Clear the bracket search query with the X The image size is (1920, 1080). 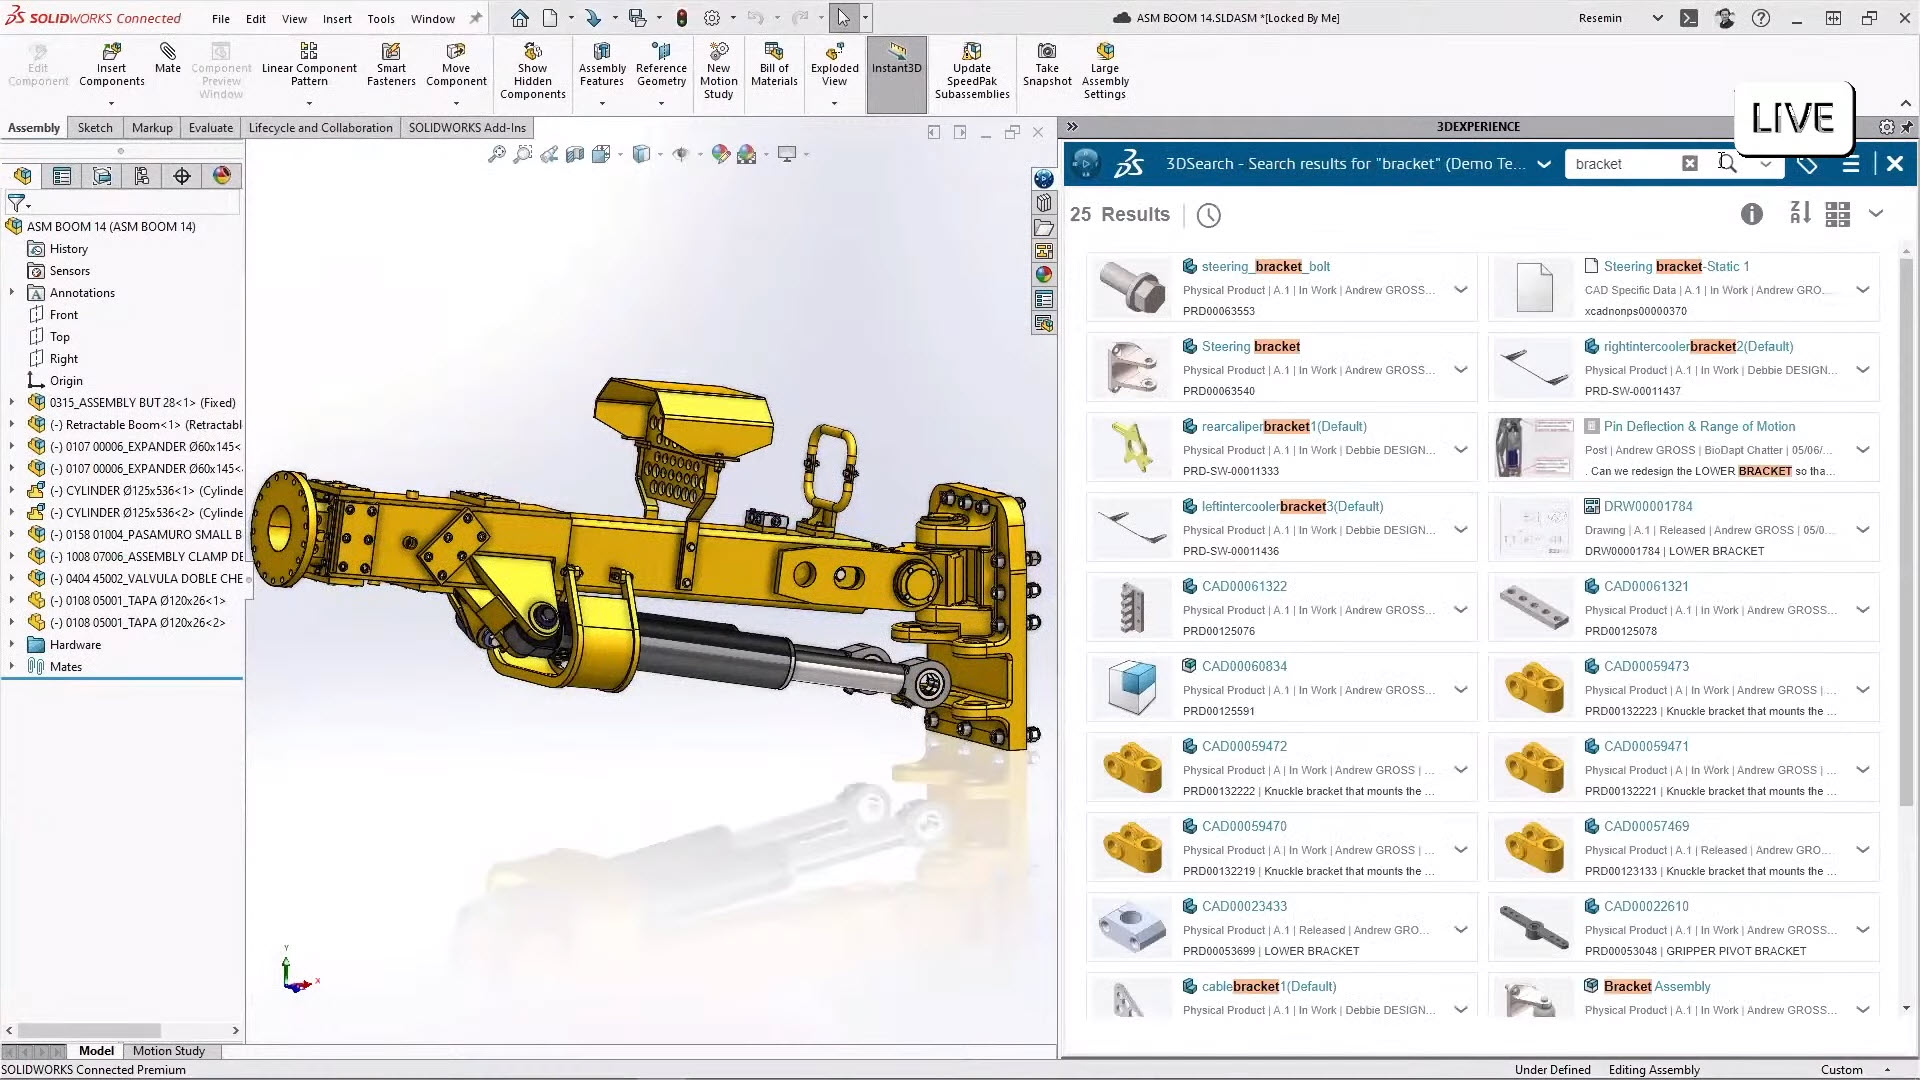pyautogui.click(x=1689, y=162)
